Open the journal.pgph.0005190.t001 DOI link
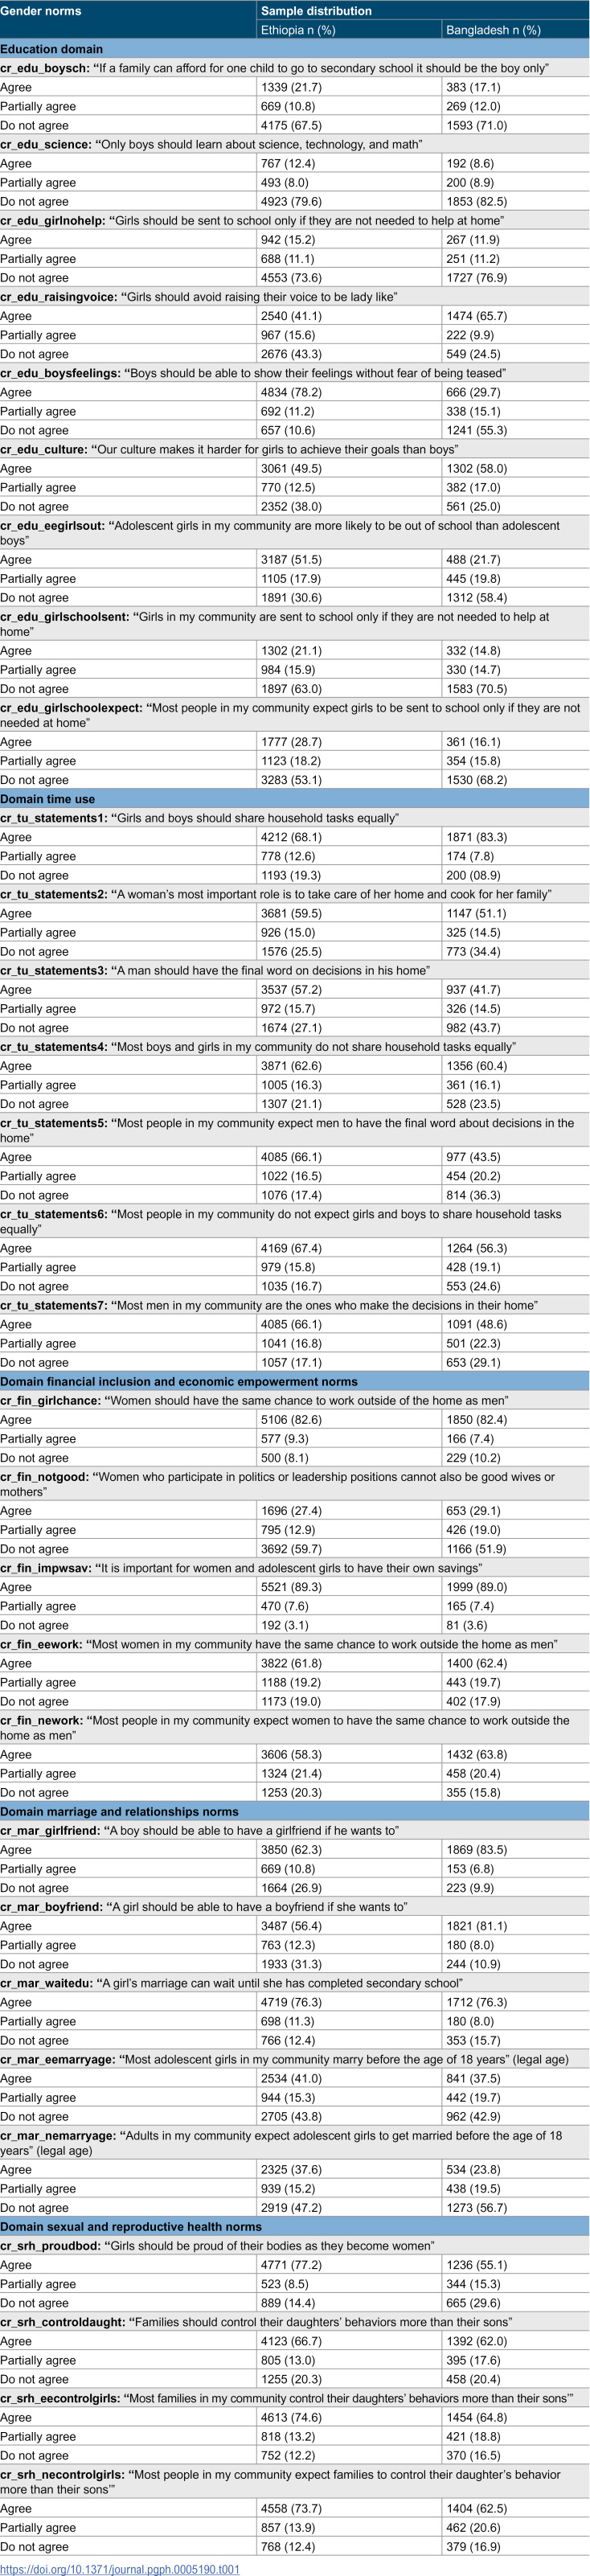Screen dimensions: 590x2576 (120, 2568)
